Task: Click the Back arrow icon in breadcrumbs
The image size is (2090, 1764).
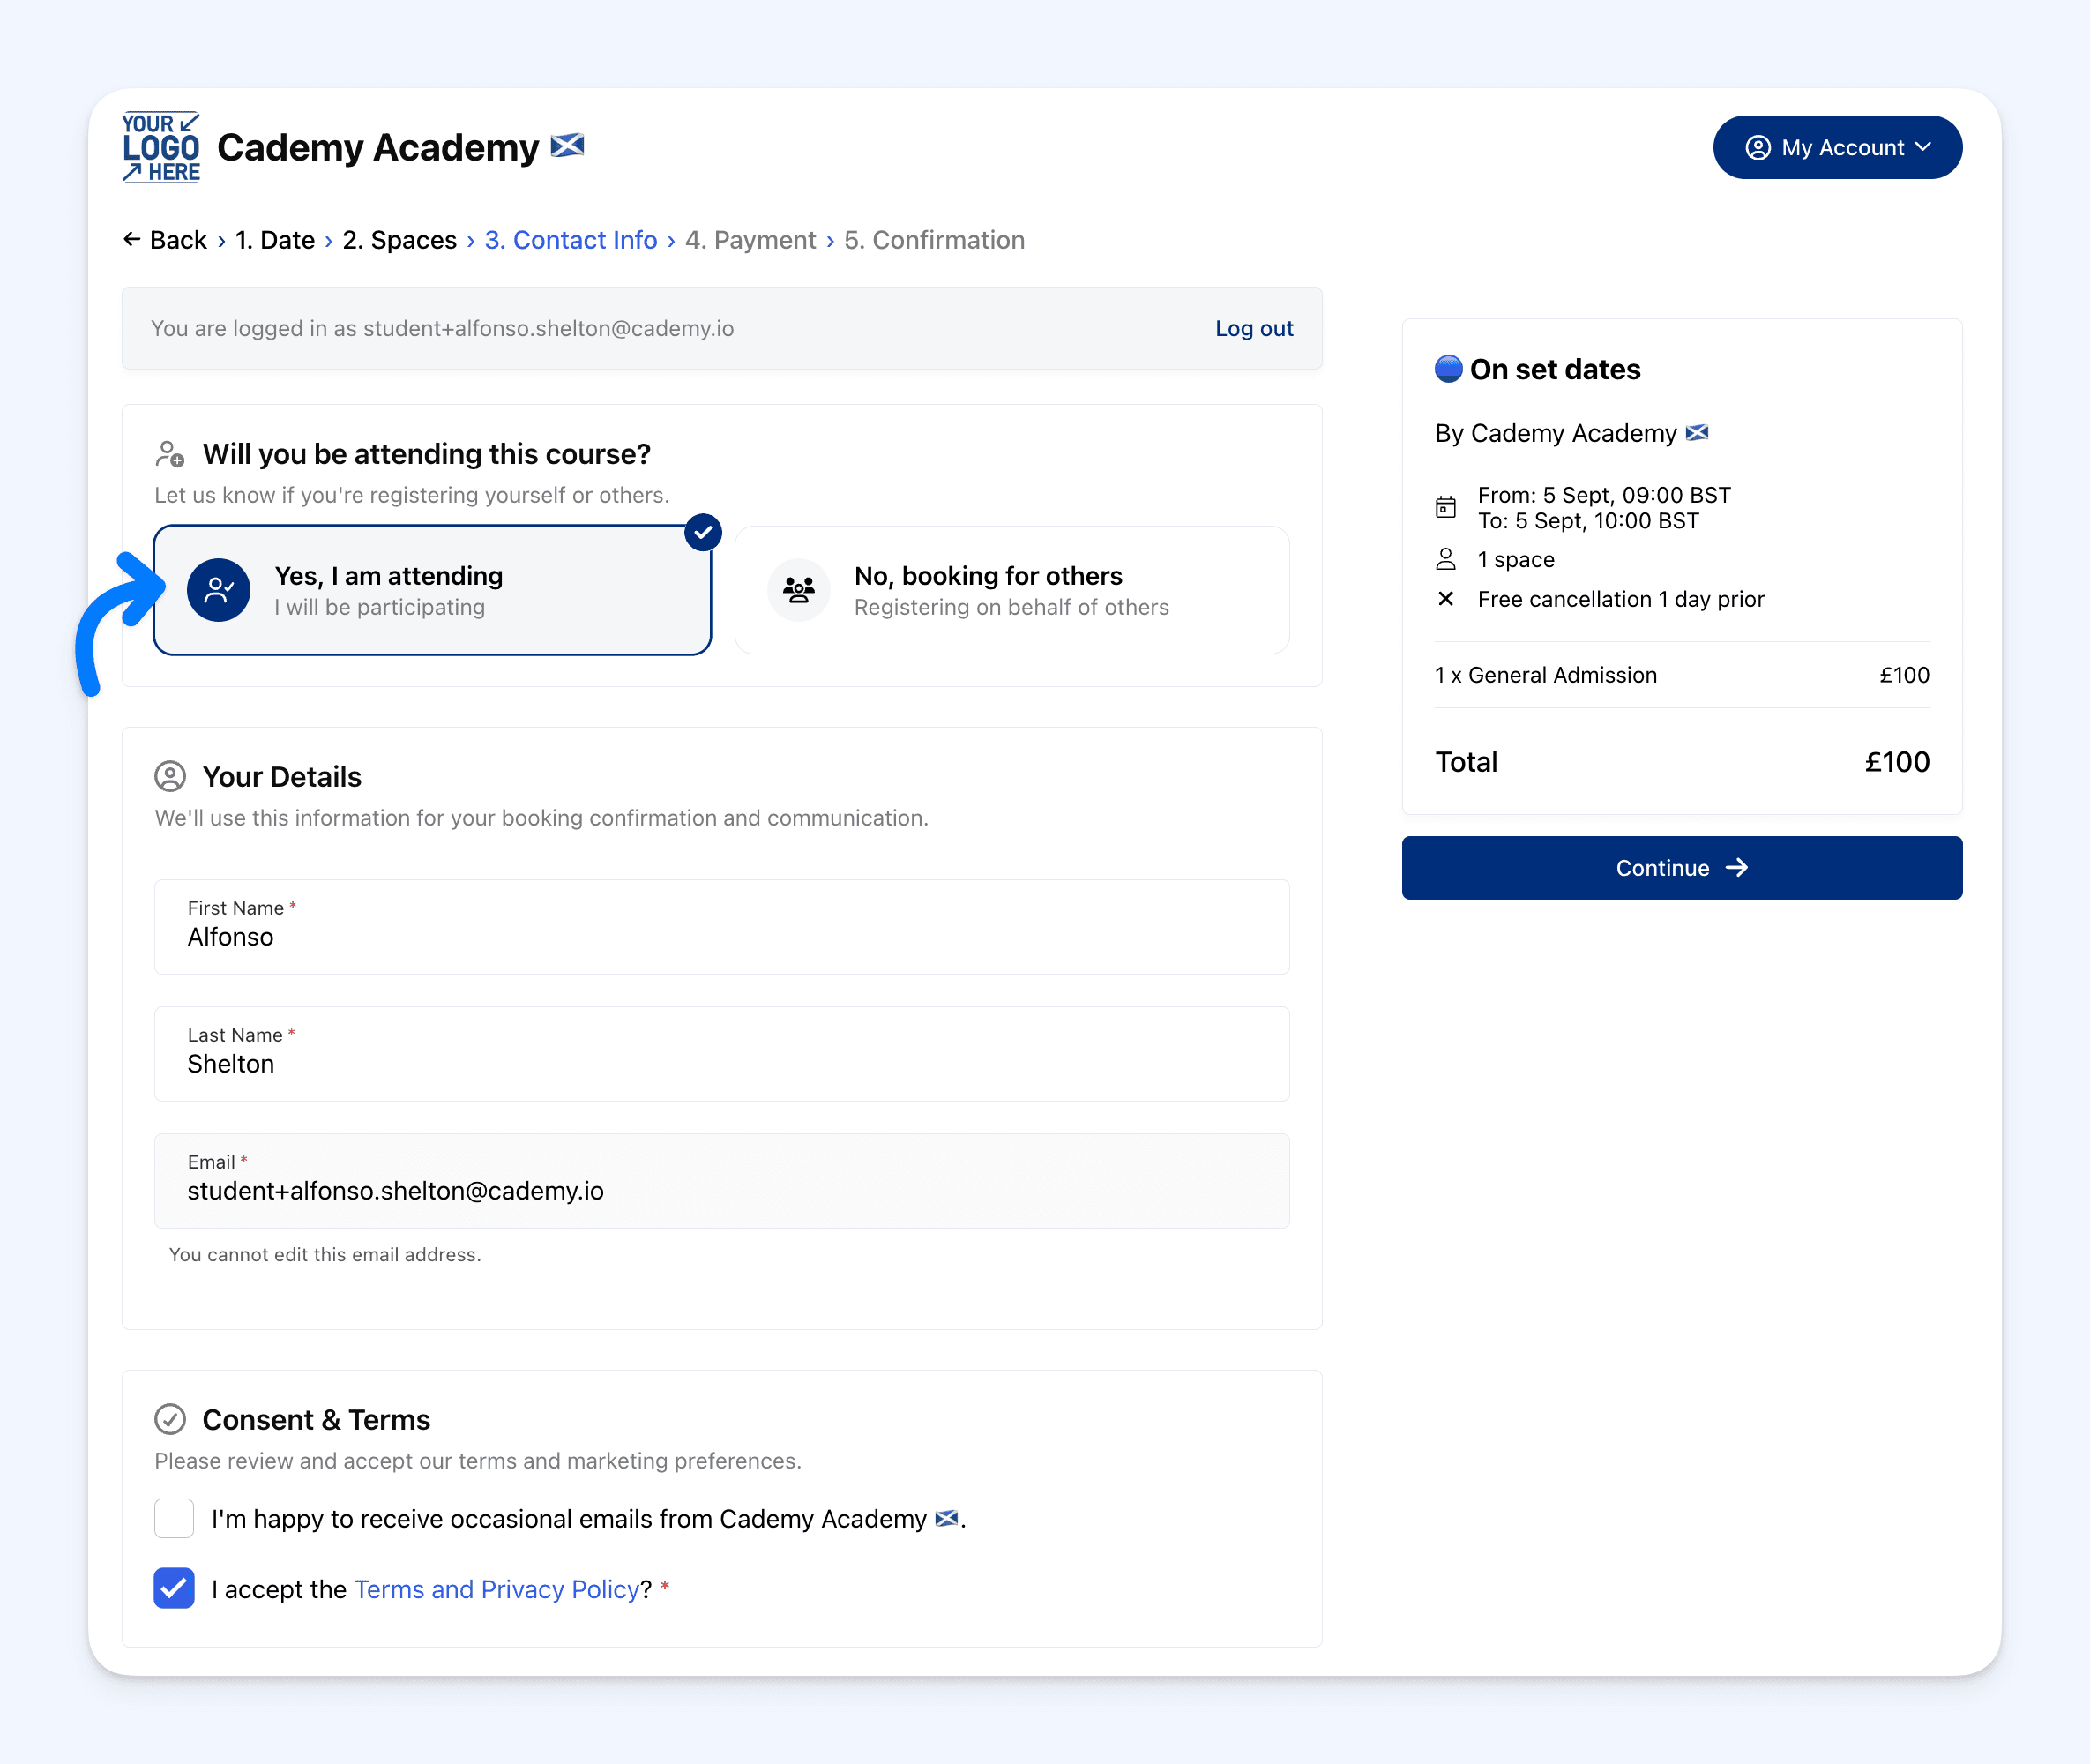Action: [x=131, y=239]
